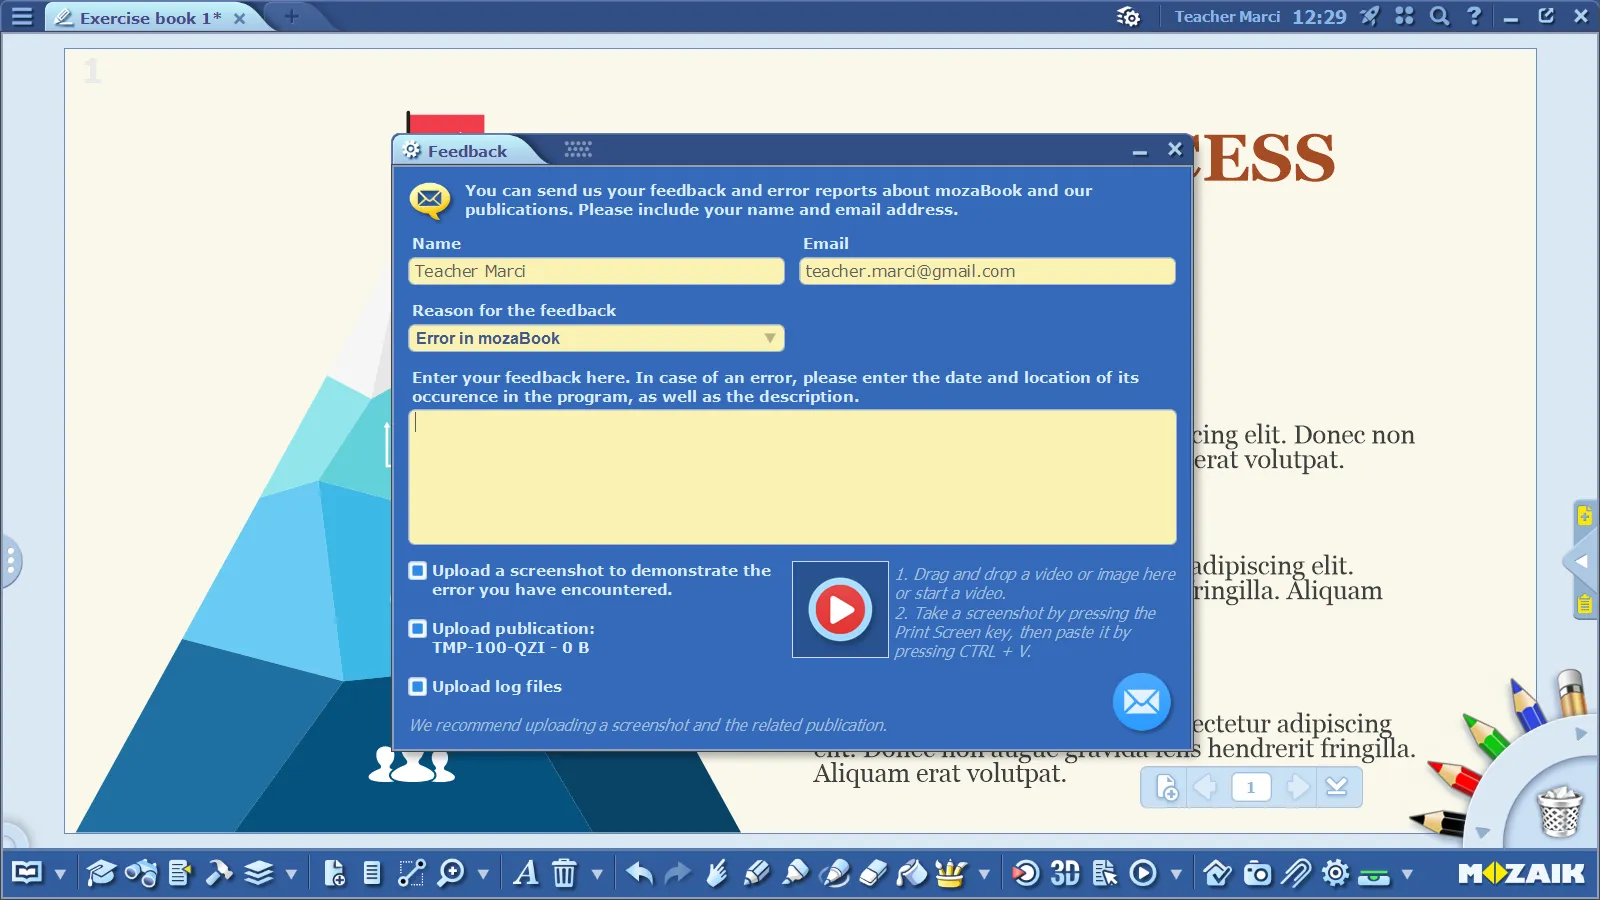This screenshot has width=1600, height=900.
Task: Enable the upload screenshot checkbox
Action: tap(418, 571)
